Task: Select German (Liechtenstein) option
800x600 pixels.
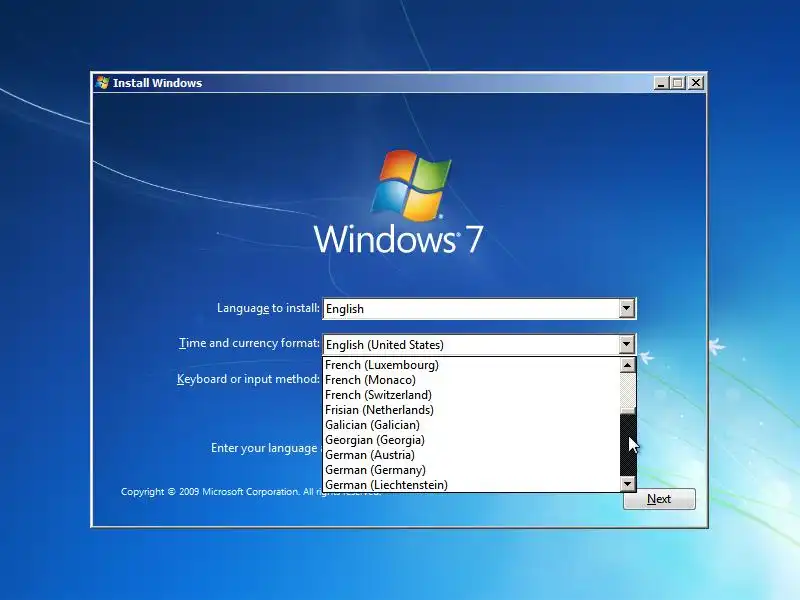Action: (471, 485)
